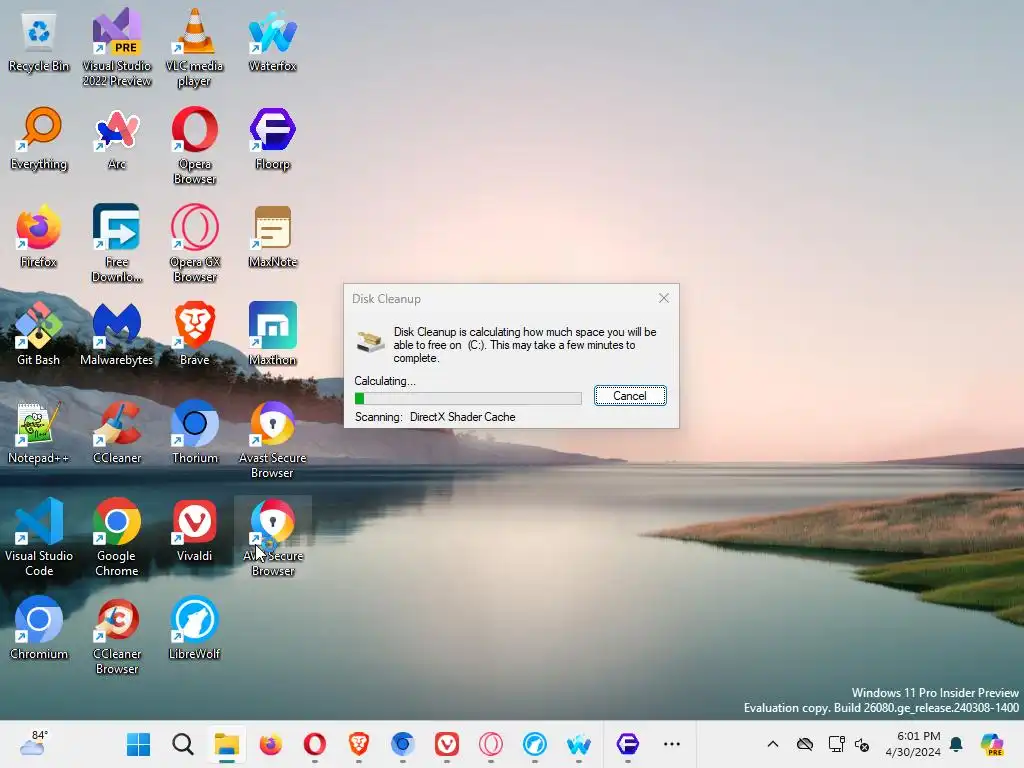1024x768 pixels.
Task: Open the notification bell in the tray
Action: (956, 744)
